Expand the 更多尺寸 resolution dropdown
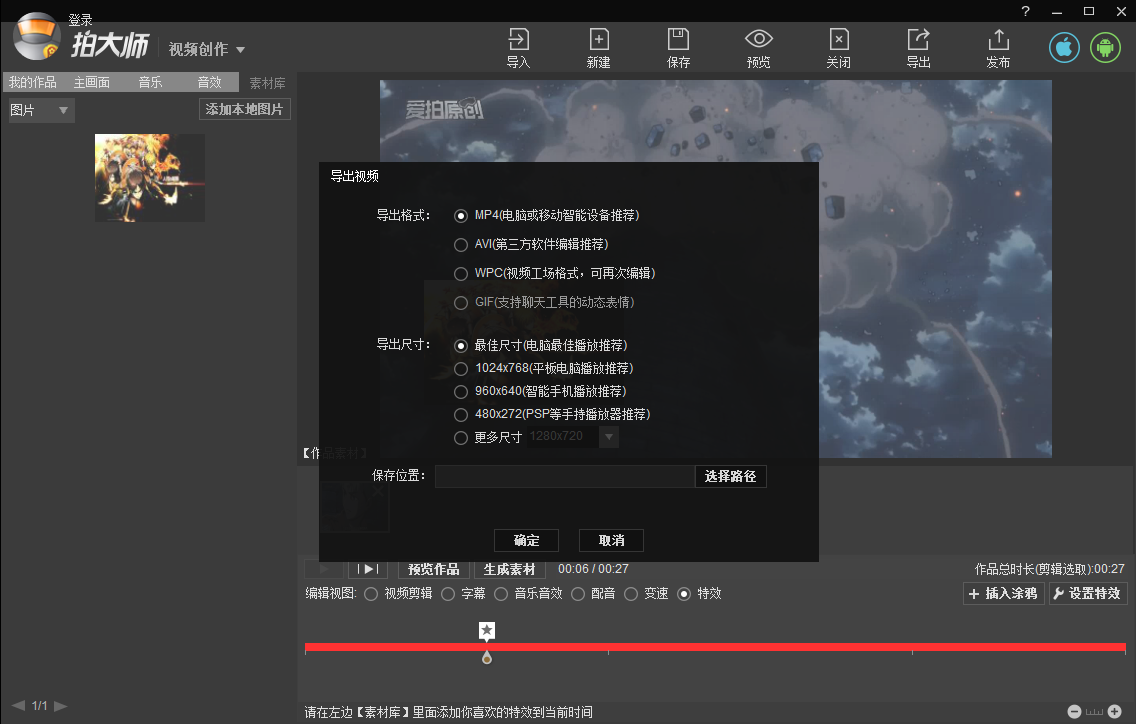 pyautogui.click(x=609, y=437)
